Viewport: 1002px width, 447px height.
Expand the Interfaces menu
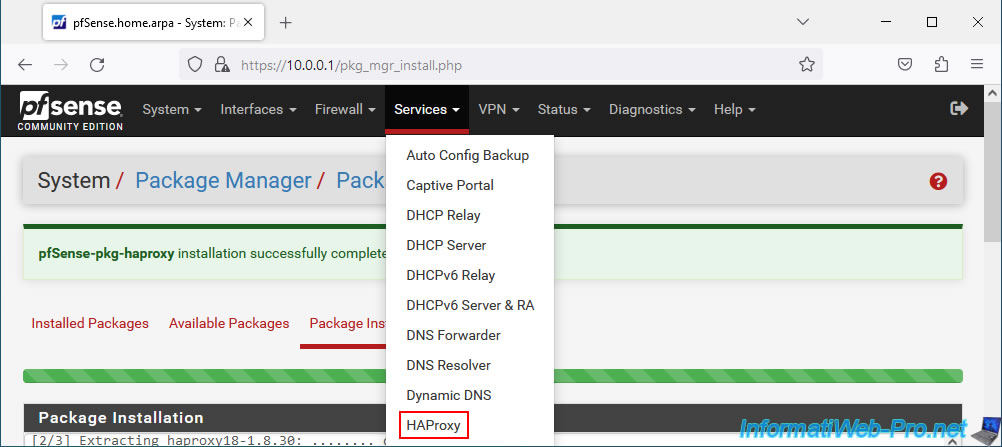point(258,109)
